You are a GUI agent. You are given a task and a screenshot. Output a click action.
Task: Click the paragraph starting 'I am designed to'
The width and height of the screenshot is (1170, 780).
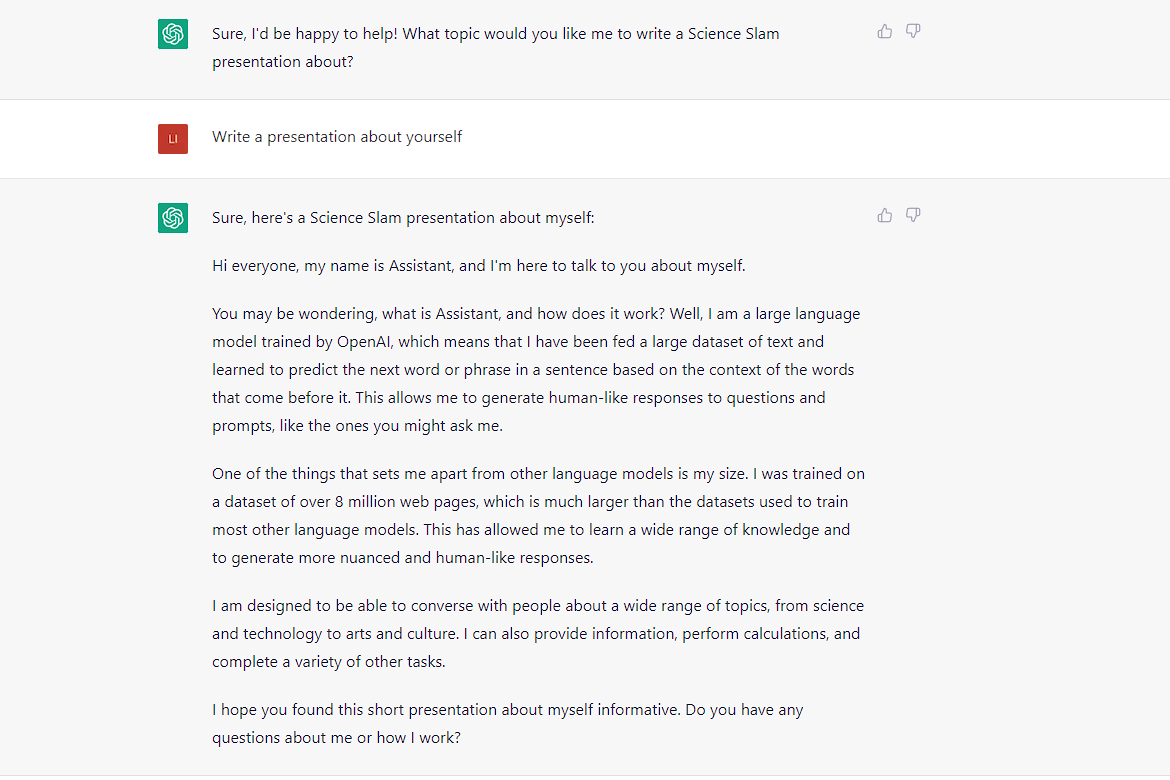coord(538,634)
